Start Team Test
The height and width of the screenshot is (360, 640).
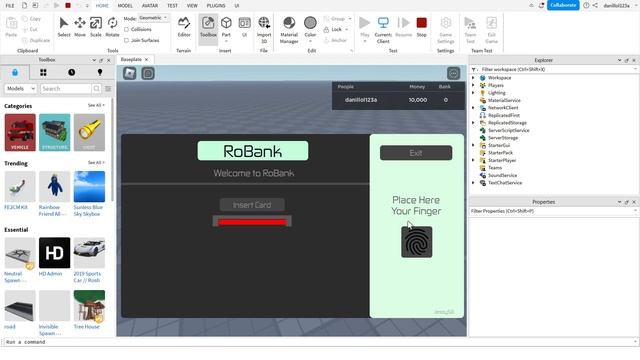click(x=470, y=29)
